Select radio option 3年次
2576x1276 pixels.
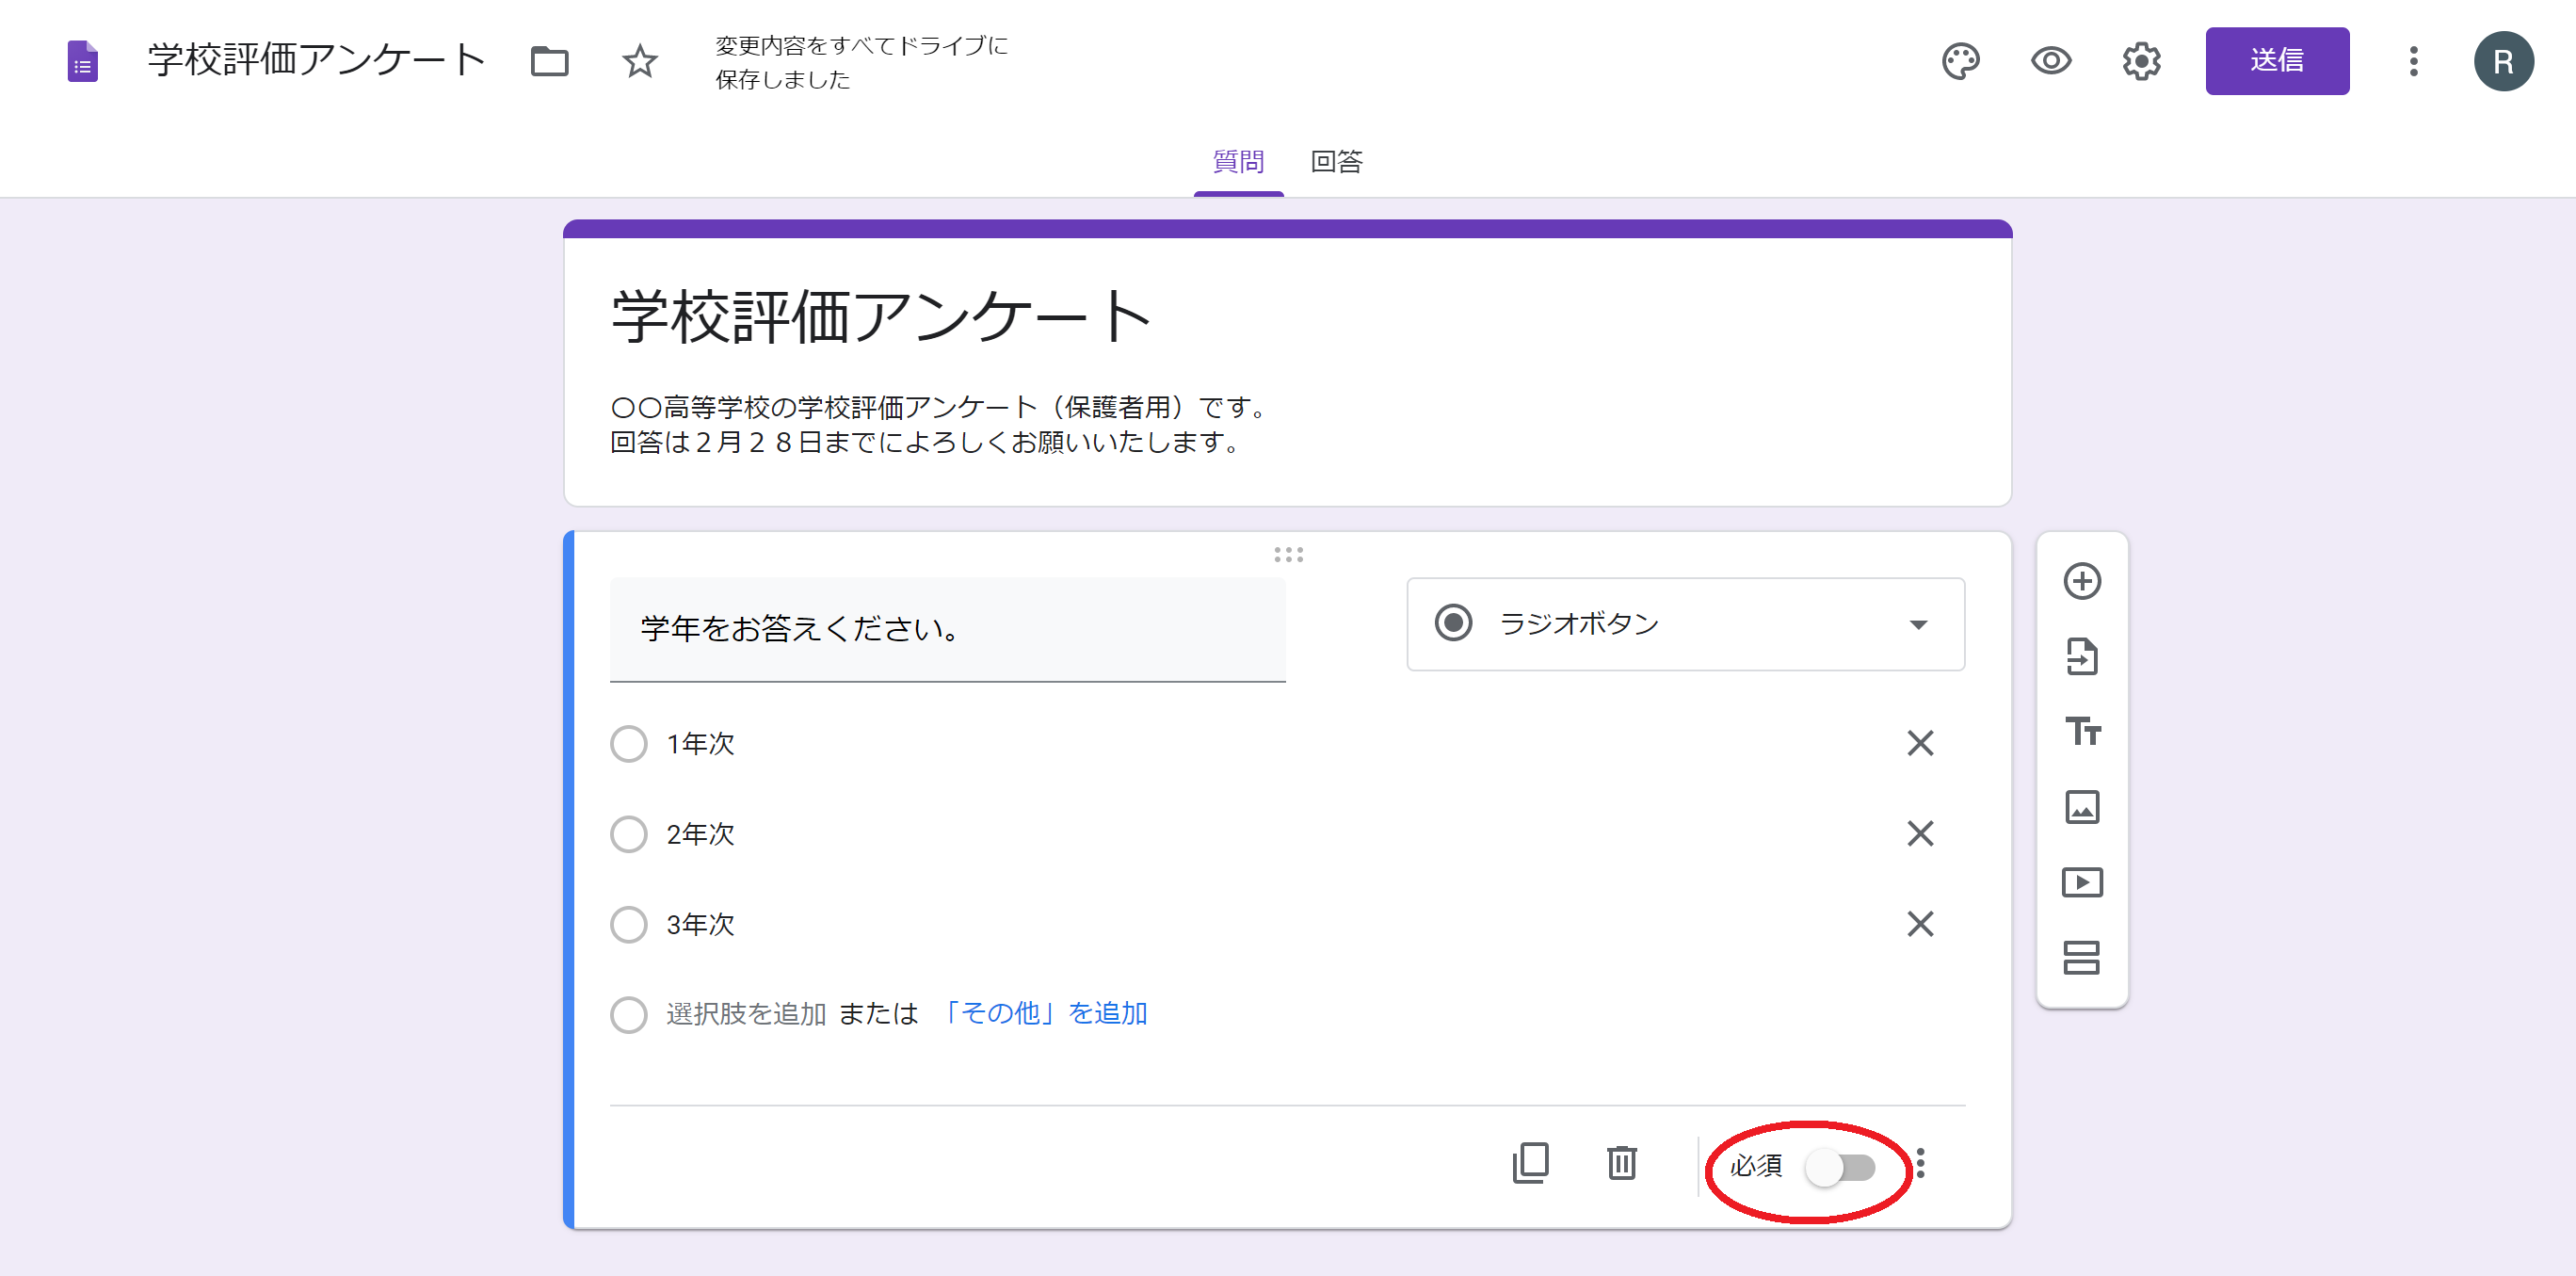tap(628, 924)
